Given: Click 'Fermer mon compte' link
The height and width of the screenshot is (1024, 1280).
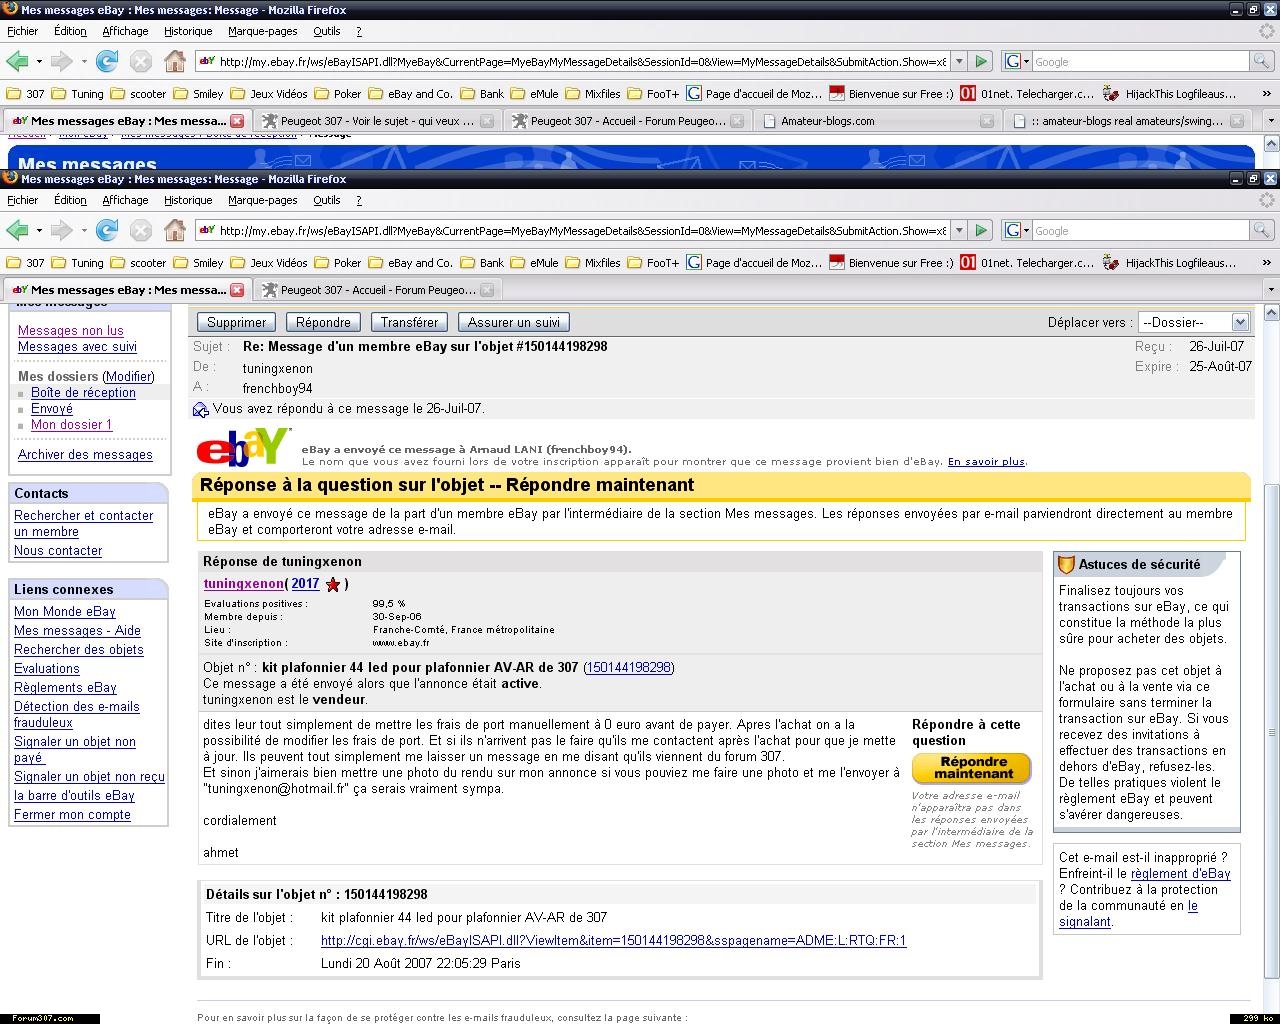Looking at the screenshot, I should (72, 814).
